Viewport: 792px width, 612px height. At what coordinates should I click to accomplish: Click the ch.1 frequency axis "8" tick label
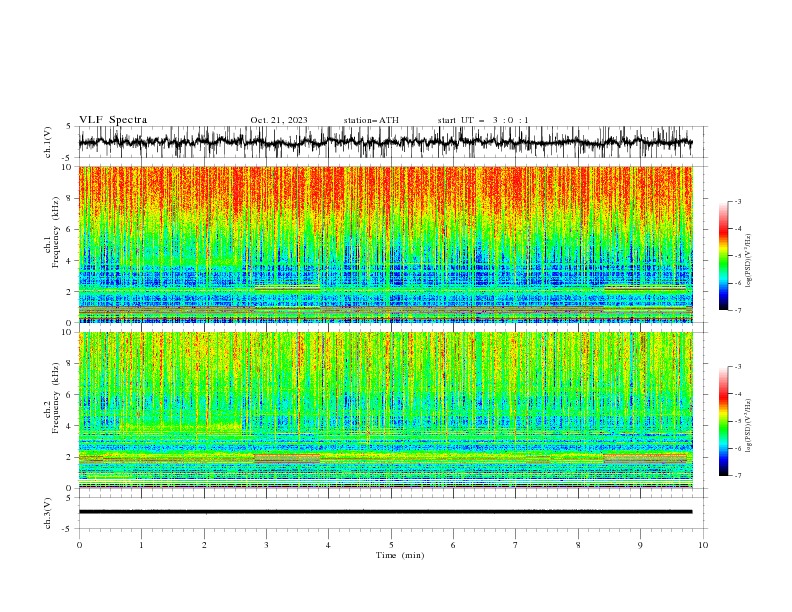(70, 198)
